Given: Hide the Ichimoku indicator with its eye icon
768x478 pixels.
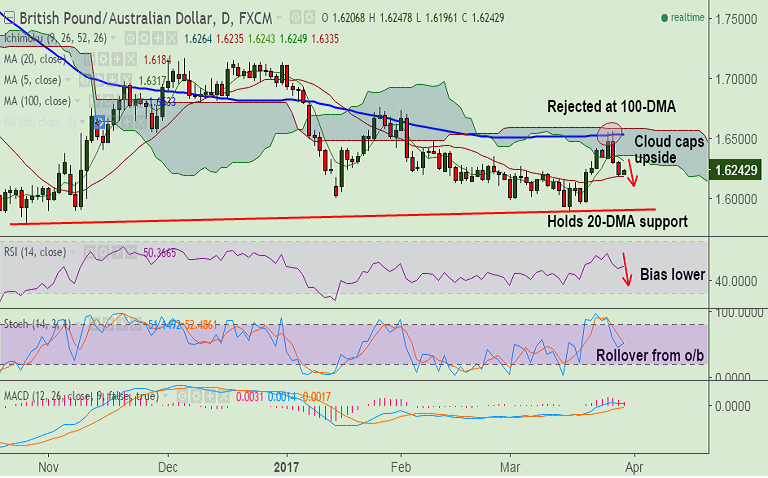Looking at the screenshot, I should coord(130,38).
